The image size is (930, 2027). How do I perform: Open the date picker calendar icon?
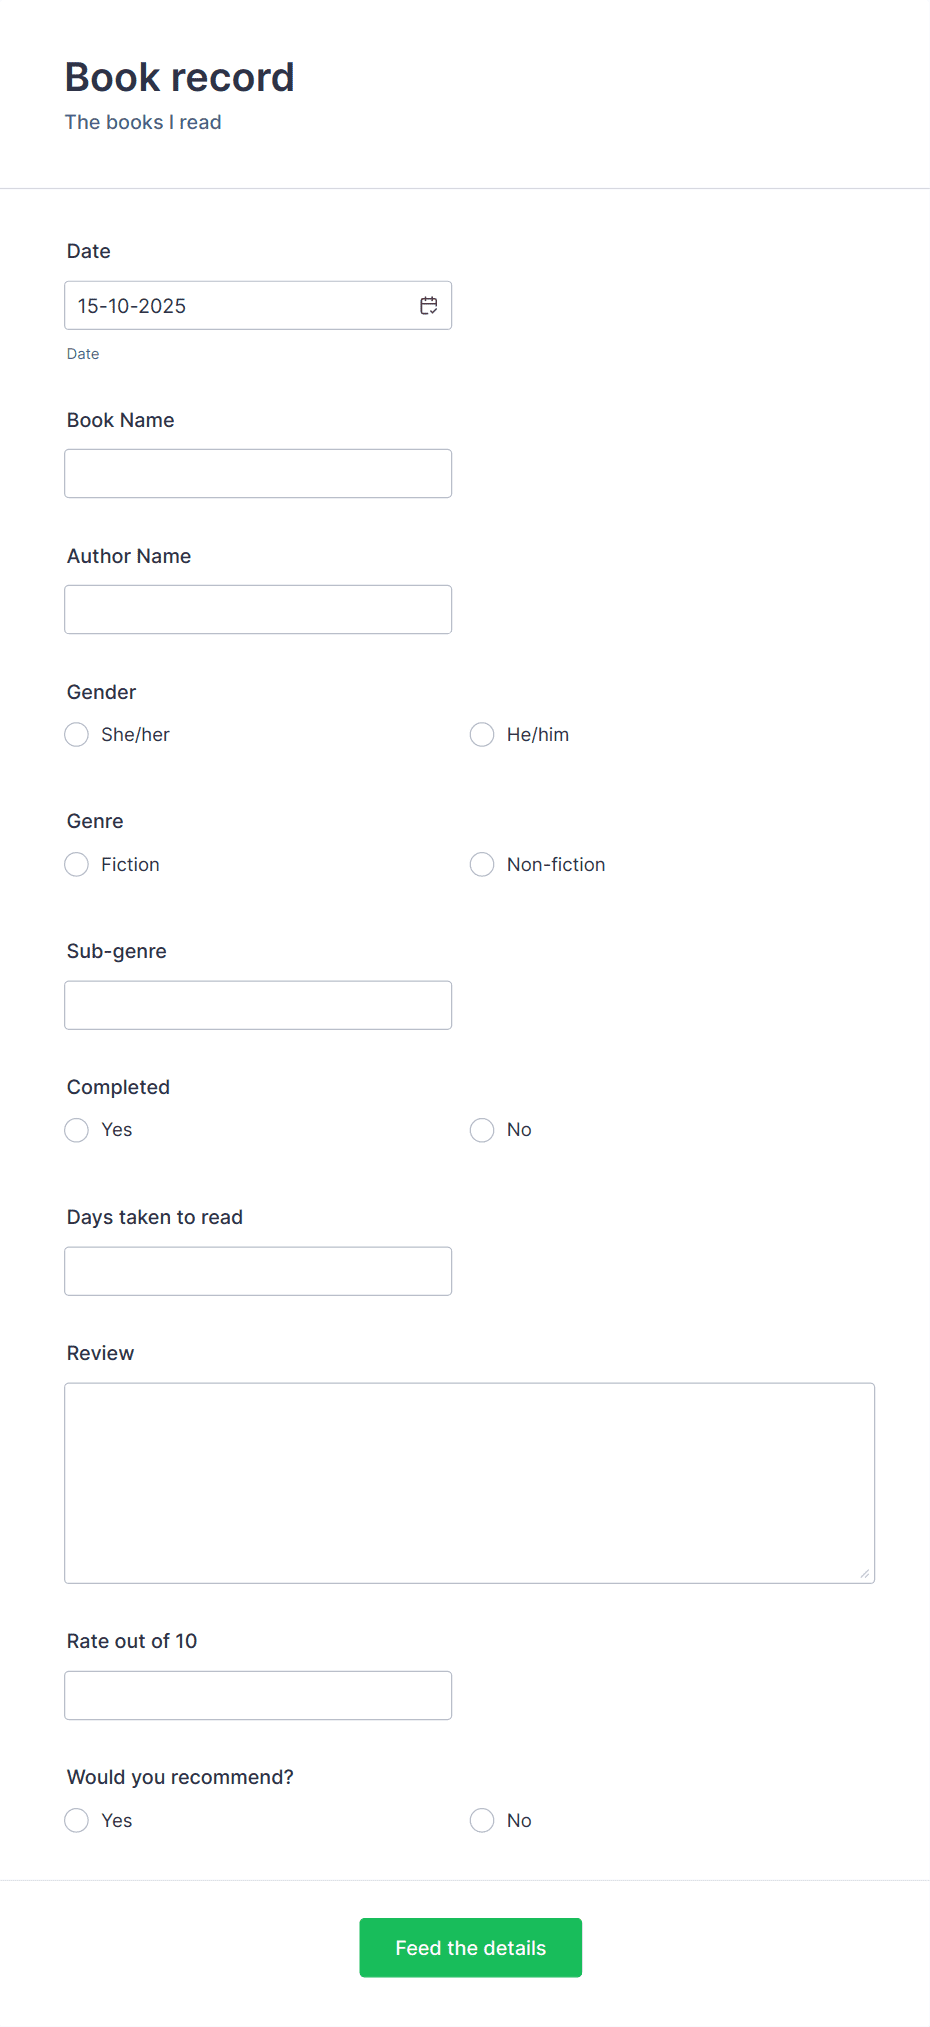pos(428,305)
